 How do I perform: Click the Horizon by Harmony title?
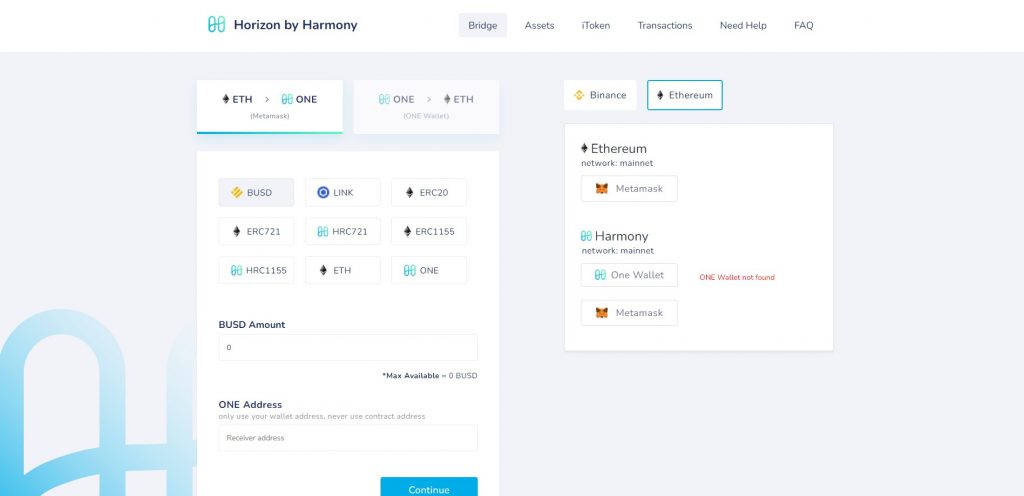(295, 25)
